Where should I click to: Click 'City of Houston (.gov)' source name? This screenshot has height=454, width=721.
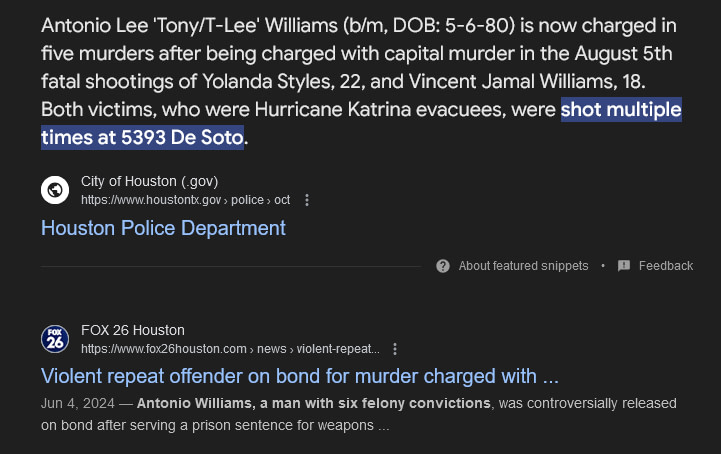tap(149, 182)
